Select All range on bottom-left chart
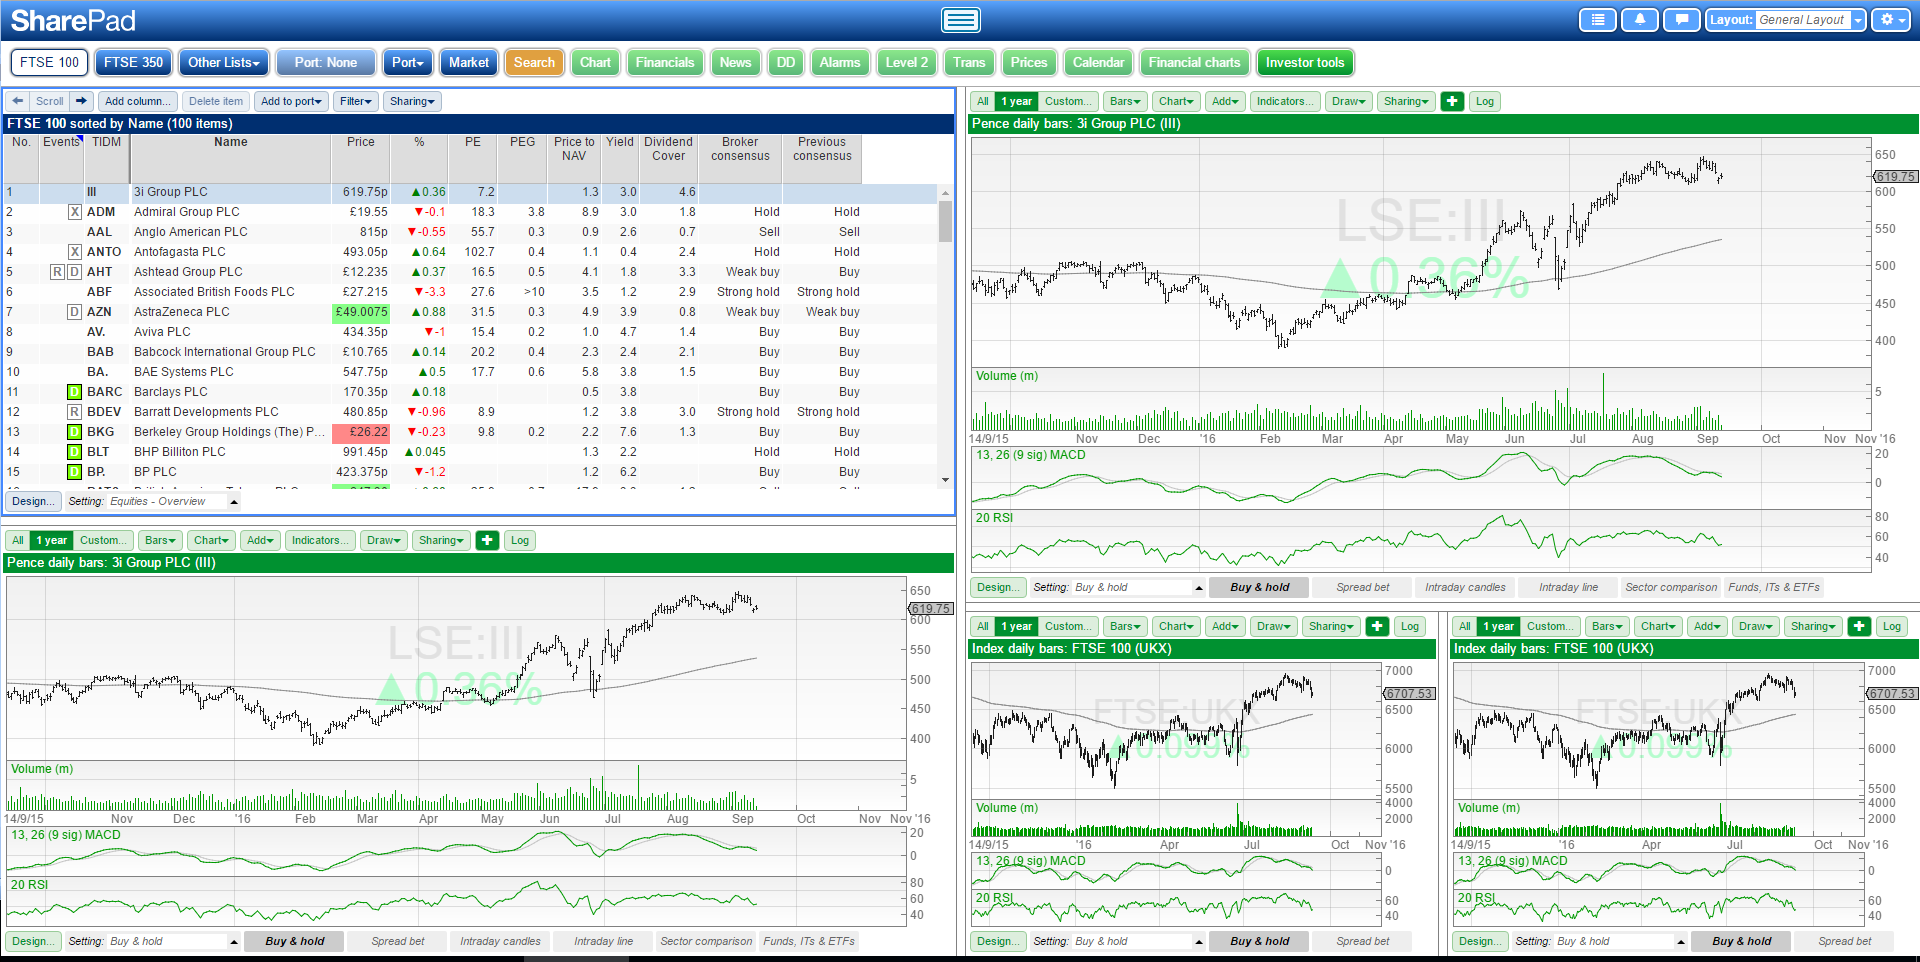1920x962 pixels. click(x=18, y=540)
